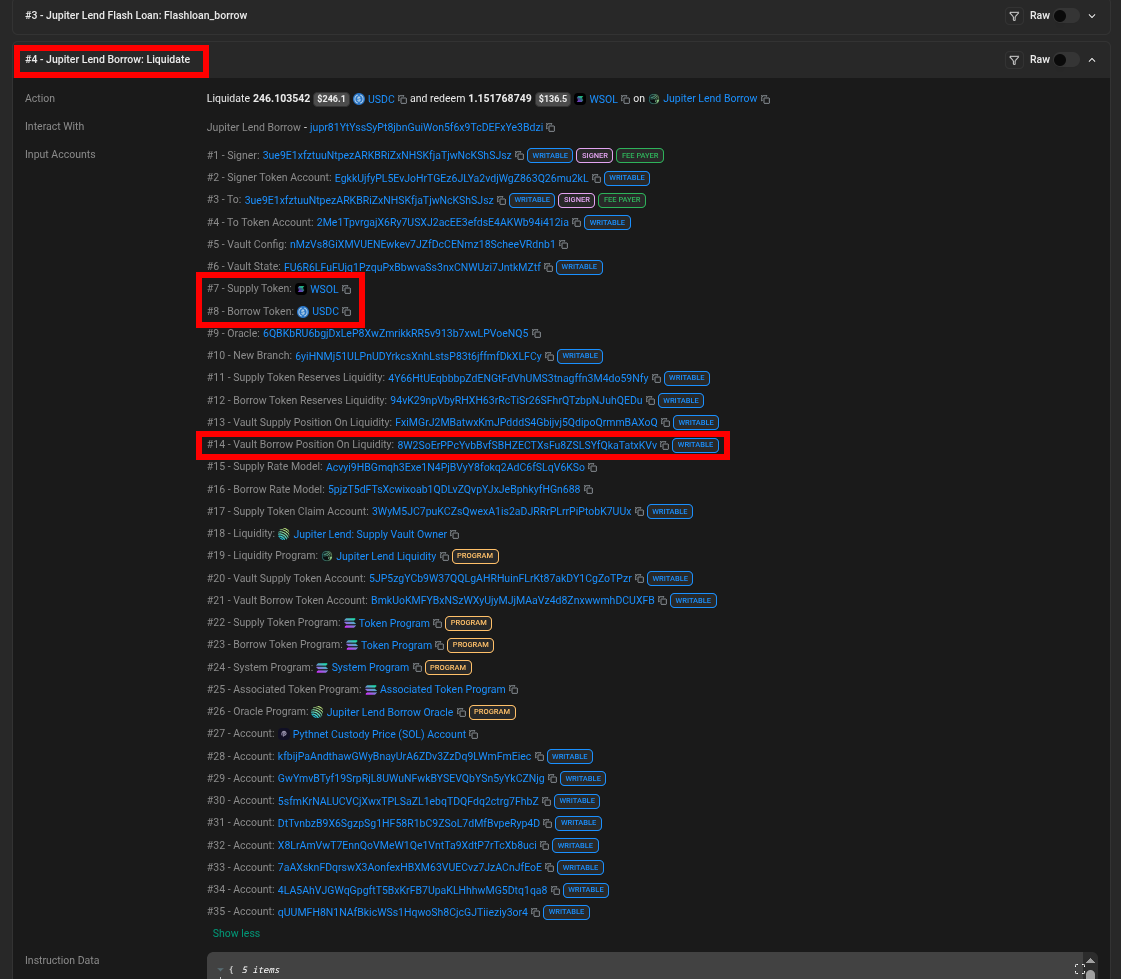Toggle Raw view for instruction #4 Liquidate
1121x979 pixels.
coord(1065,60)
